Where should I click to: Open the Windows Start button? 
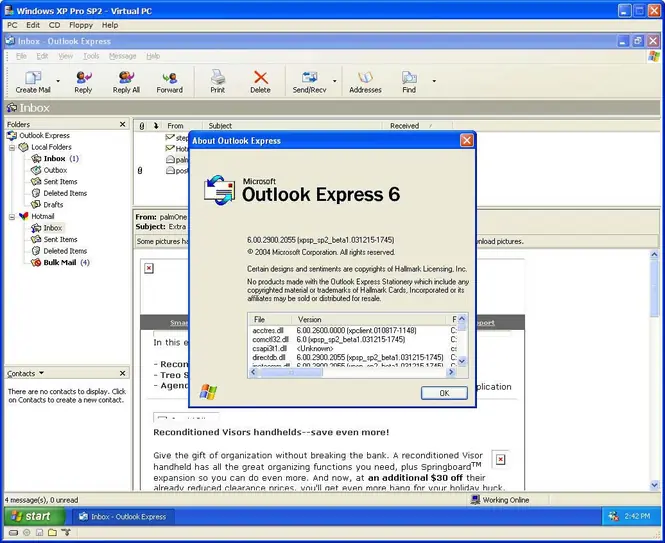(34, 516)
